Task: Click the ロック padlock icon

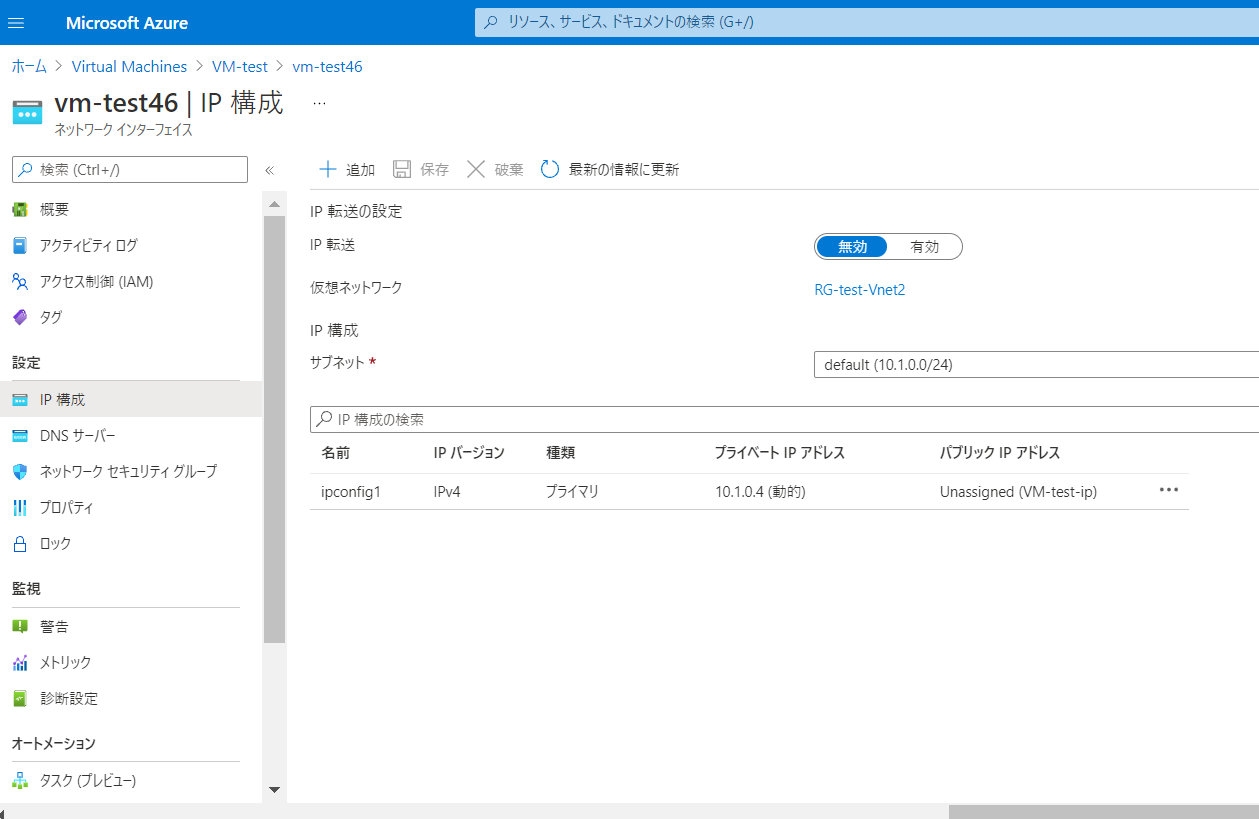Action: 20,544
